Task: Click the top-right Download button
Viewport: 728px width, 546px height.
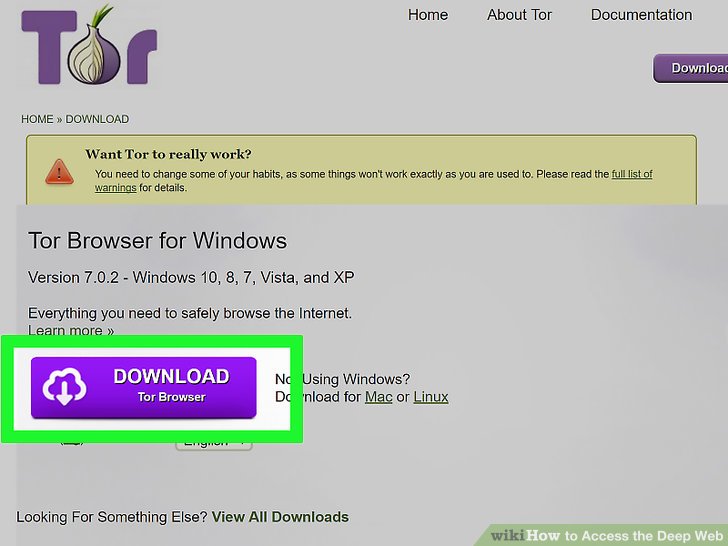Action: click(691, 68)
